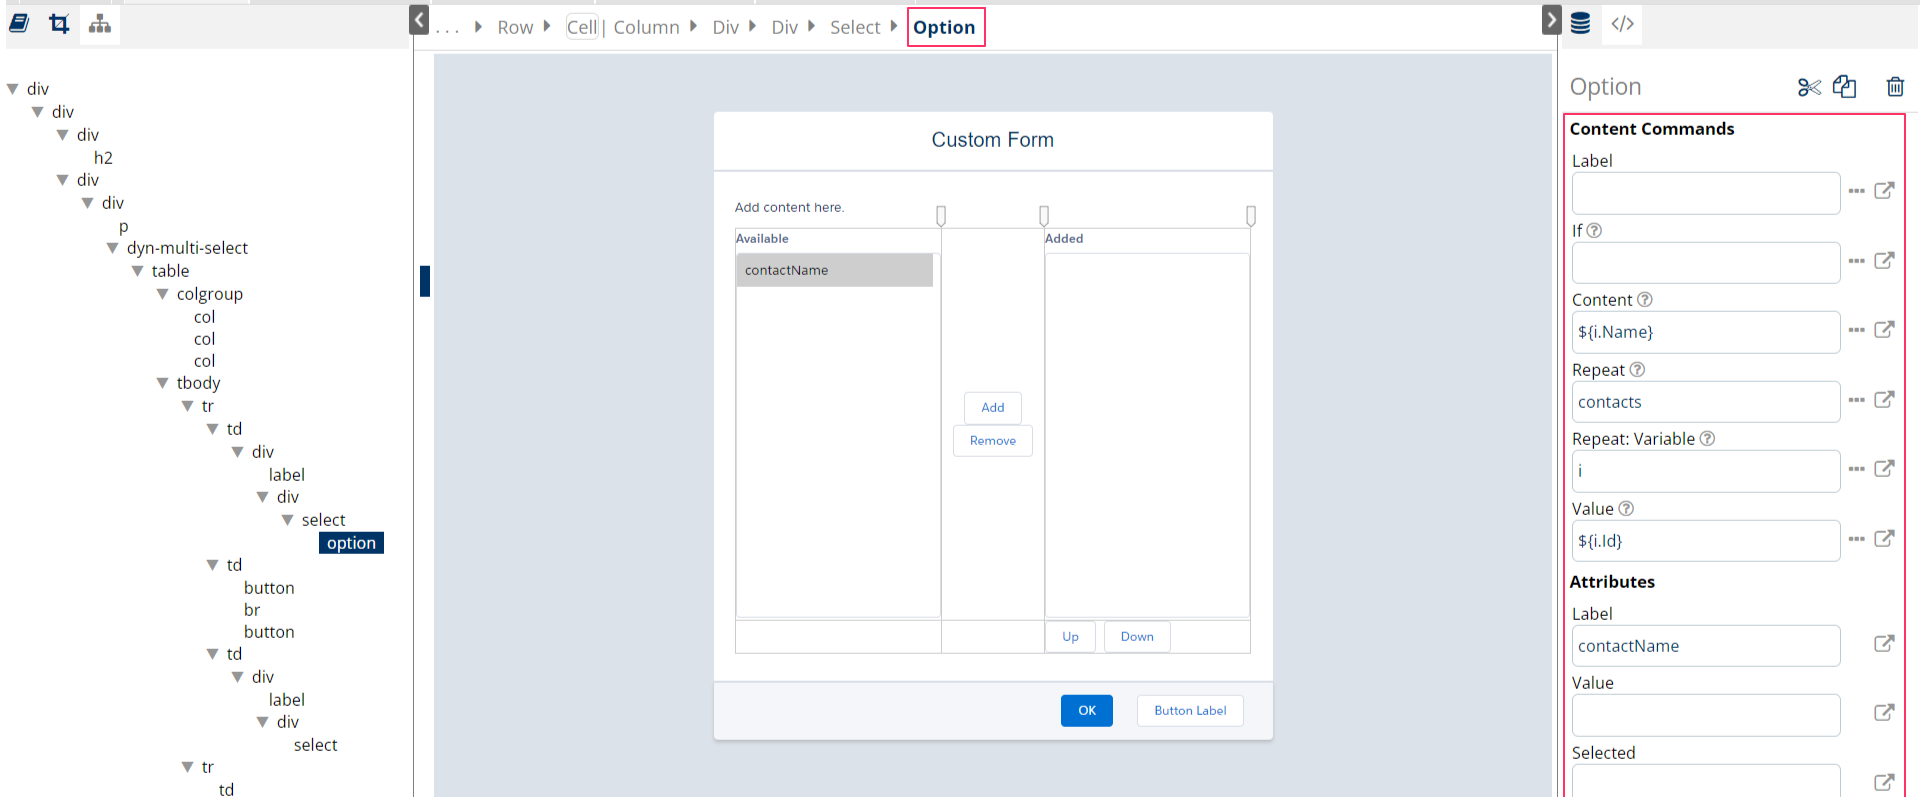Click the book icon in left toolbar

[x=19, y=24]
